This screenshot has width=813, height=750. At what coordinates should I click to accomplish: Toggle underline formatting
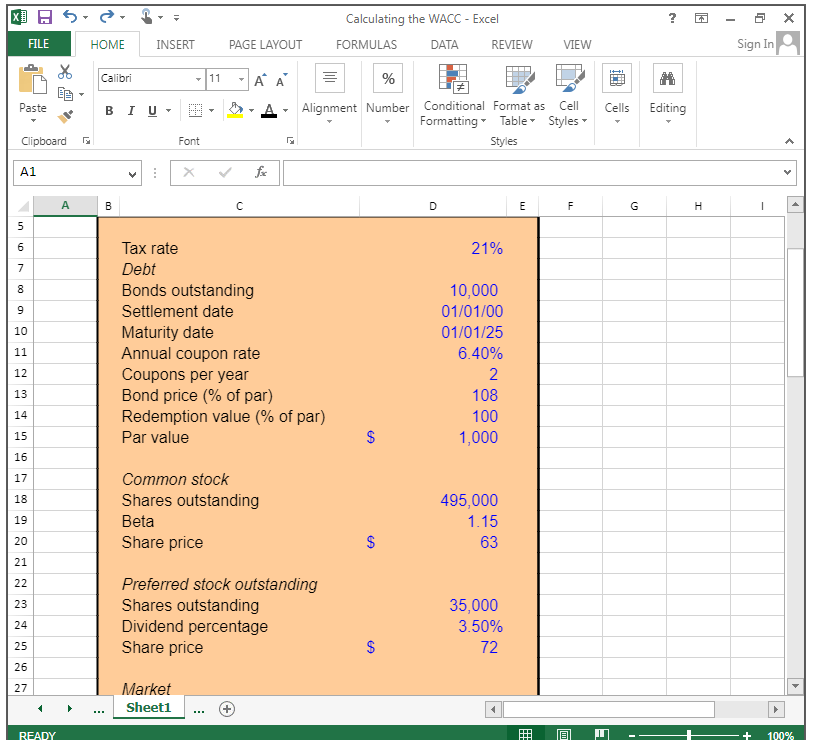pos(152,110)
